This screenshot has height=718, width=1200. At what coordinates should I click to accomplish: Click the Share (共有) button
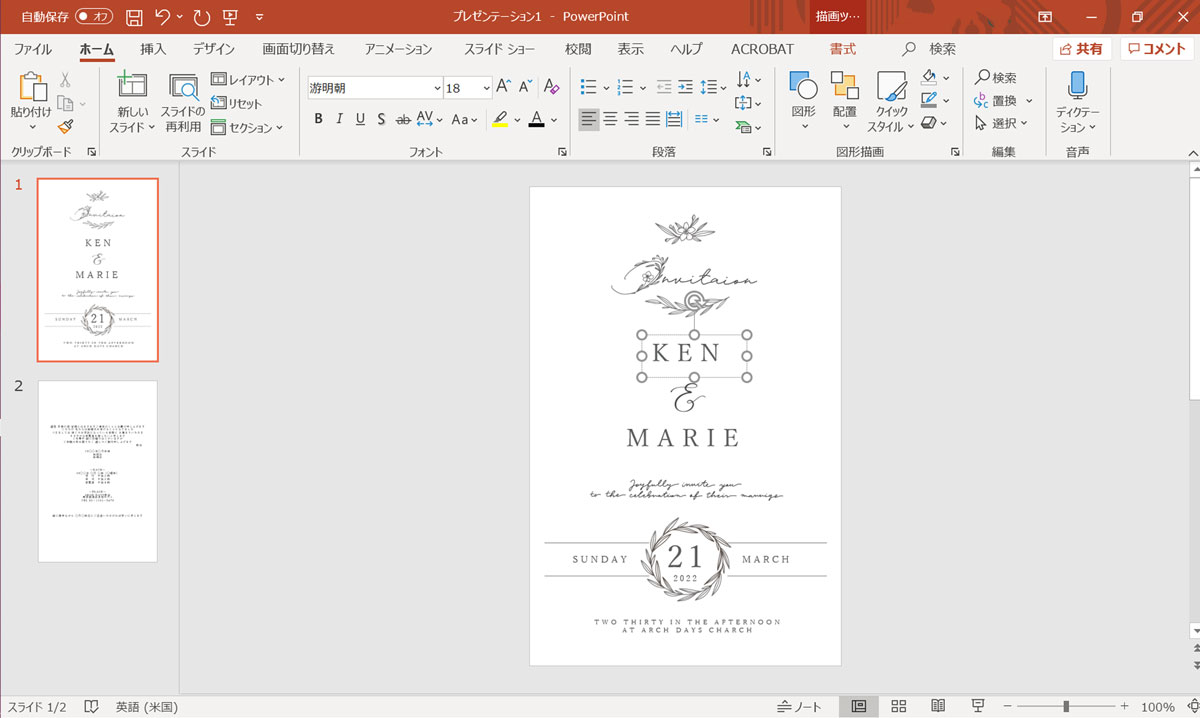click(x=1081, y=49)
